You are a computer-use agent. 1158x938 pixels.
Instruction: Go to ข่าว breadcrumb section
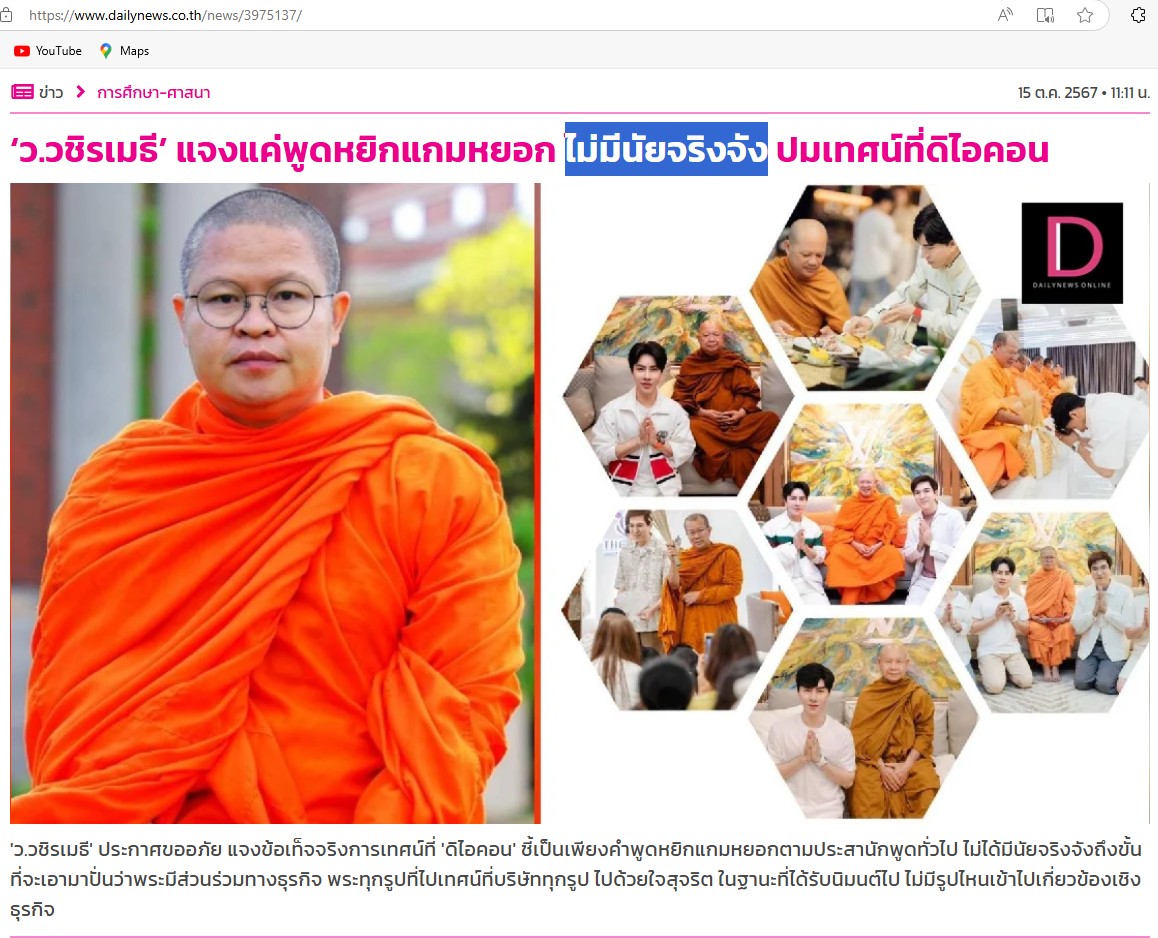tap(51, 92)
